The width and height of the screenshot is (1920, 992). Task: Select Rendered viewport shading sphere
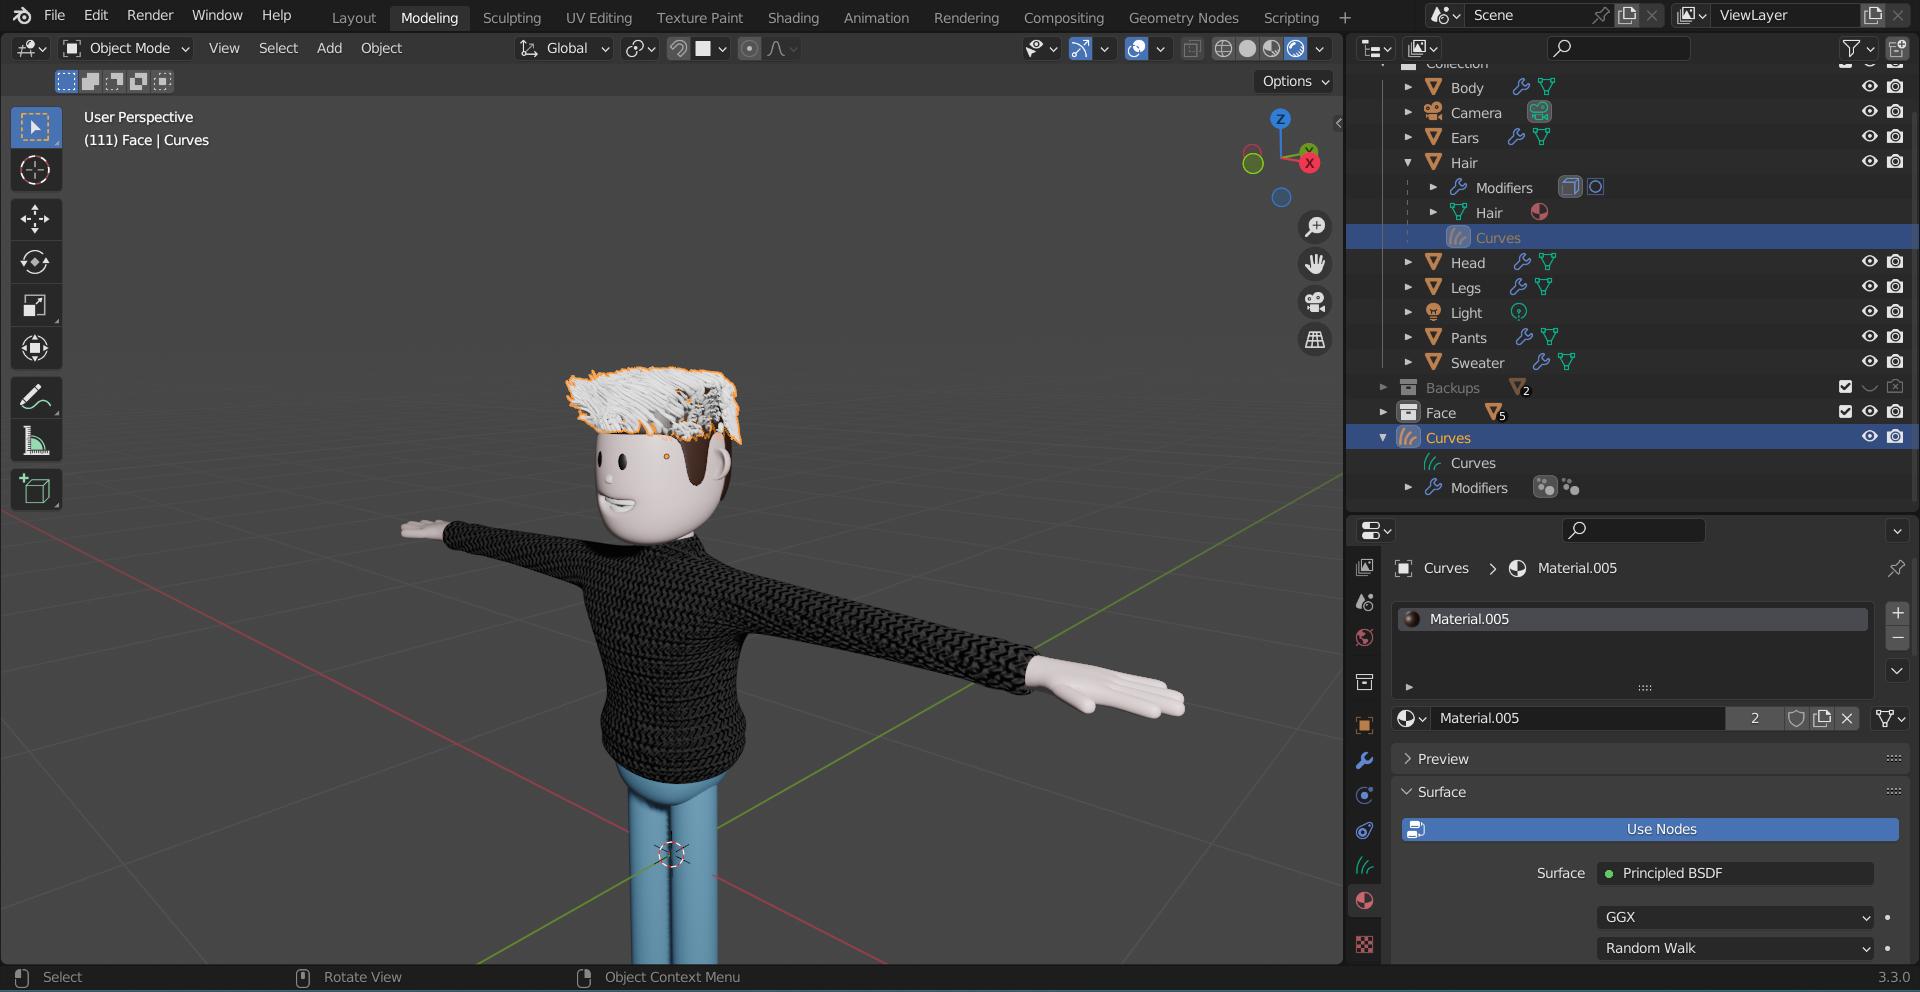1296,49
